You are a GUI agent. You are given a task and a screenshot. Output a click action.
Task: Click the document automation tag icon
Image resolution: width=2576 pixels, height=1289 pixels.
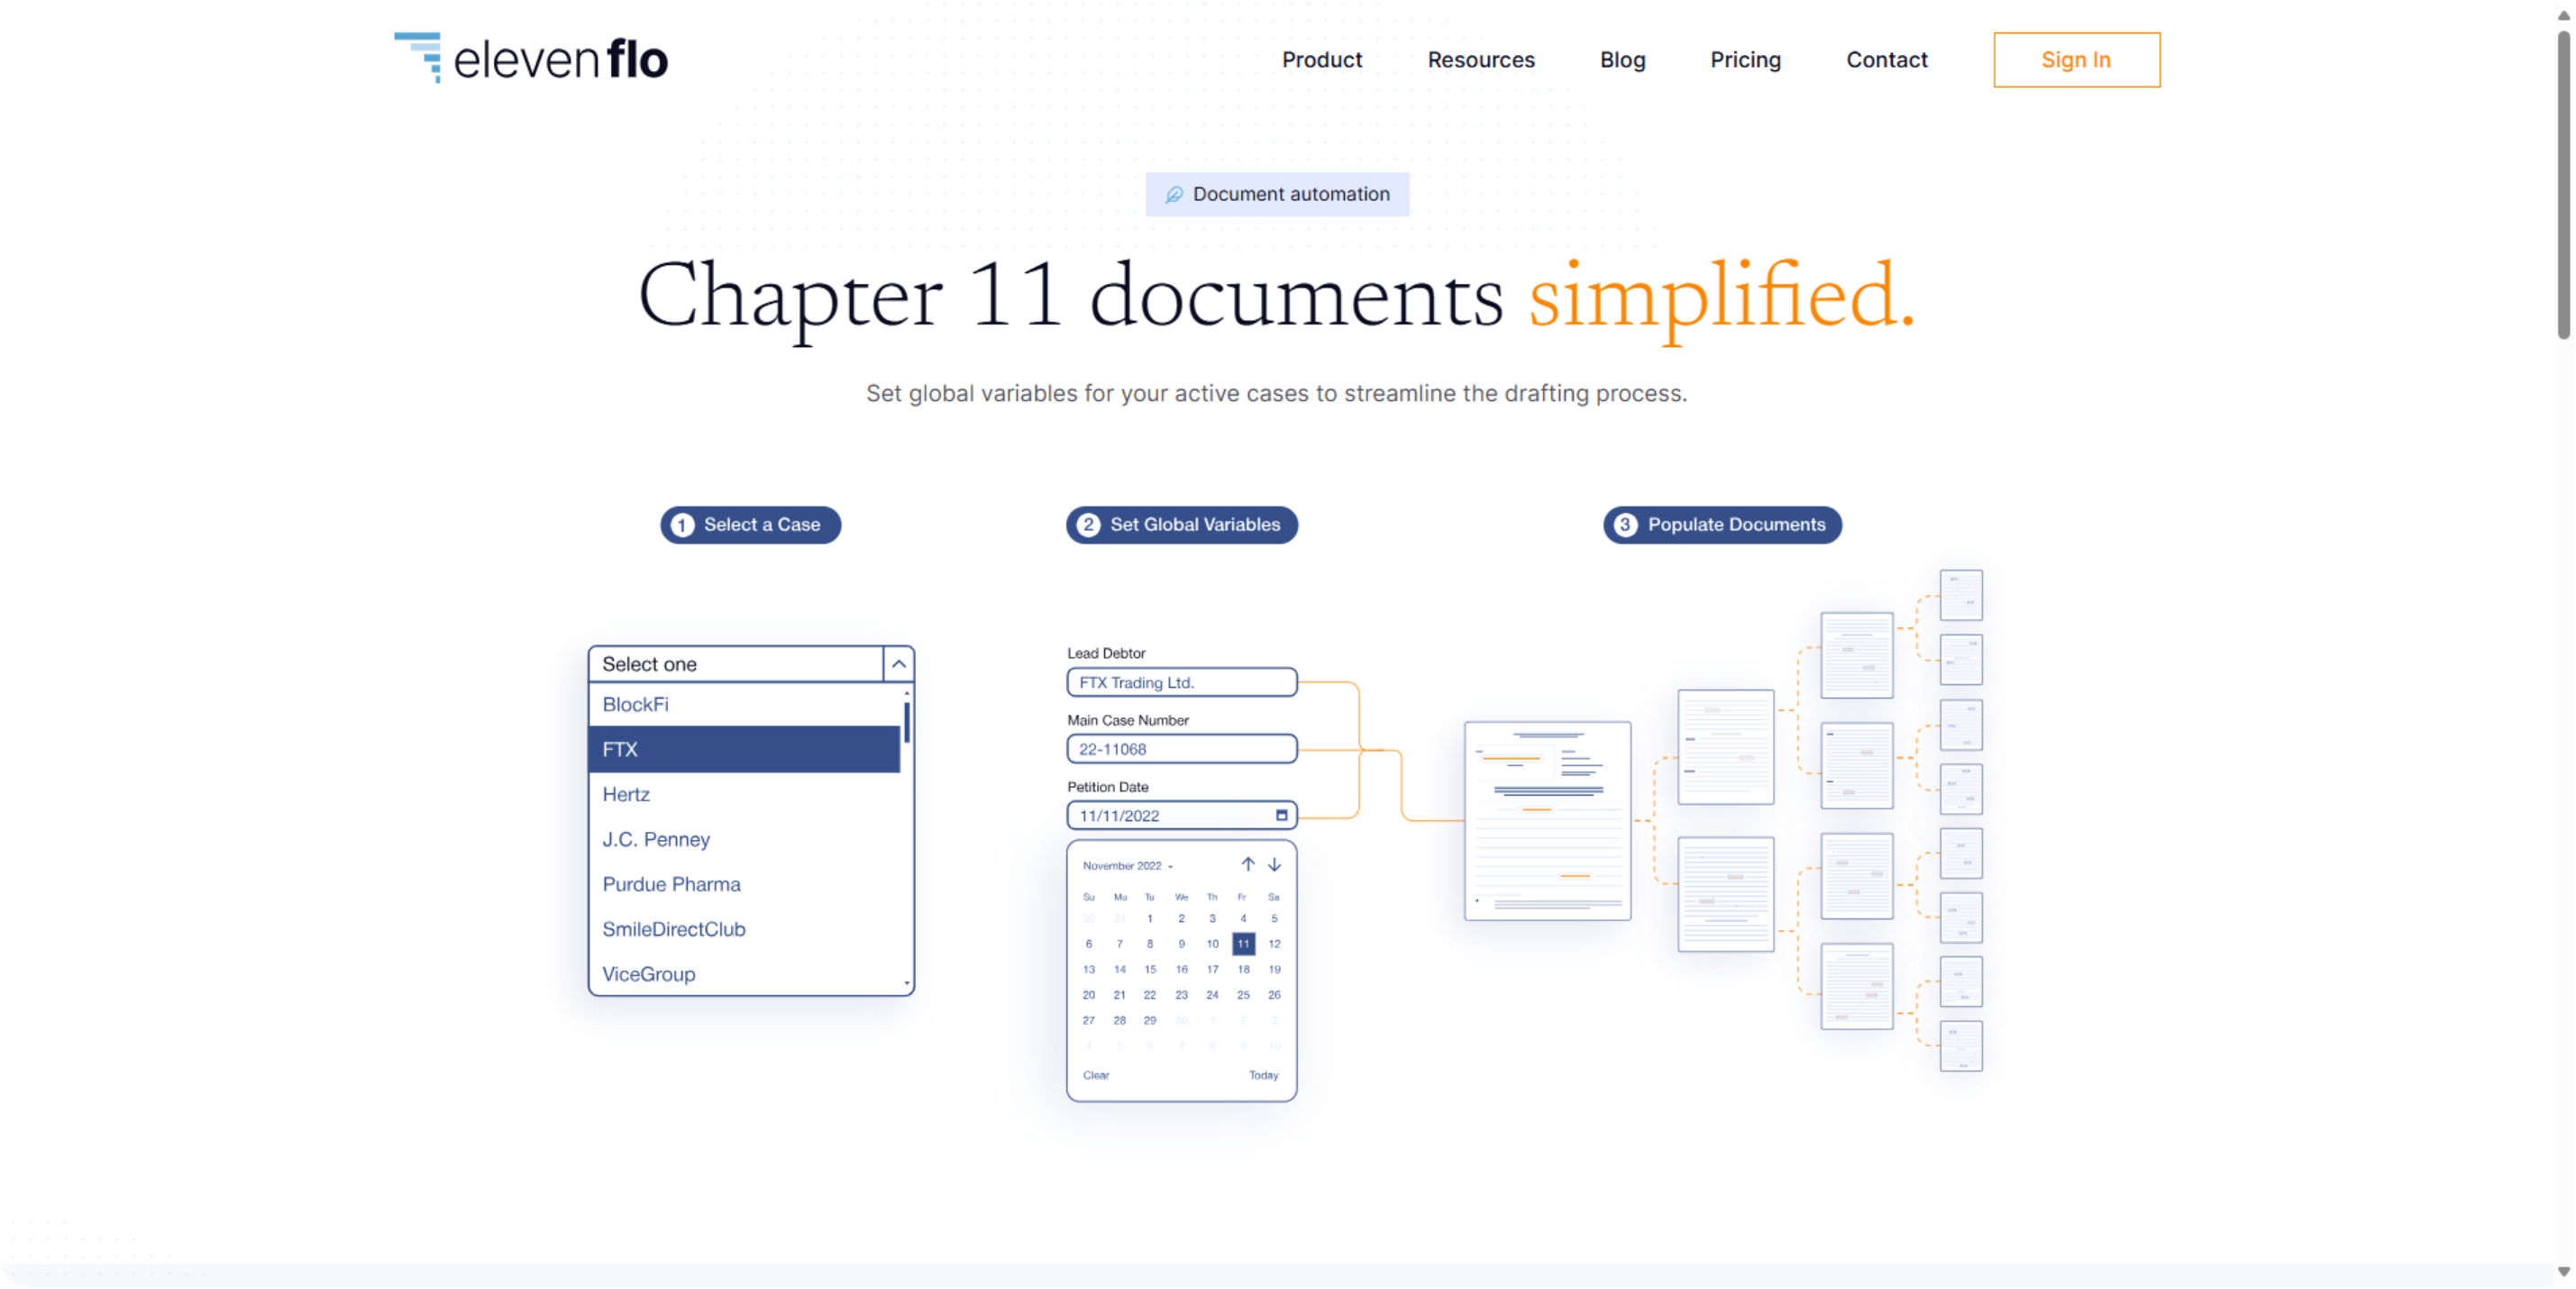pos(1169,194)
